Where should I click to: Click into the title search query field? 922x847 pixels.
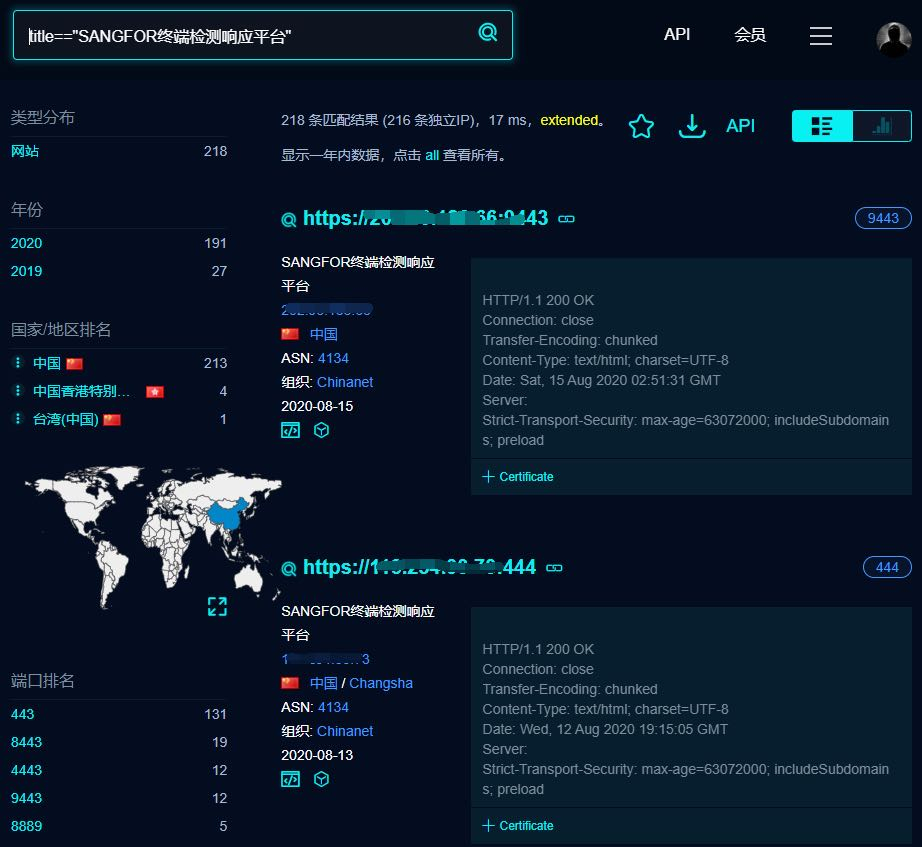point(250,36)
